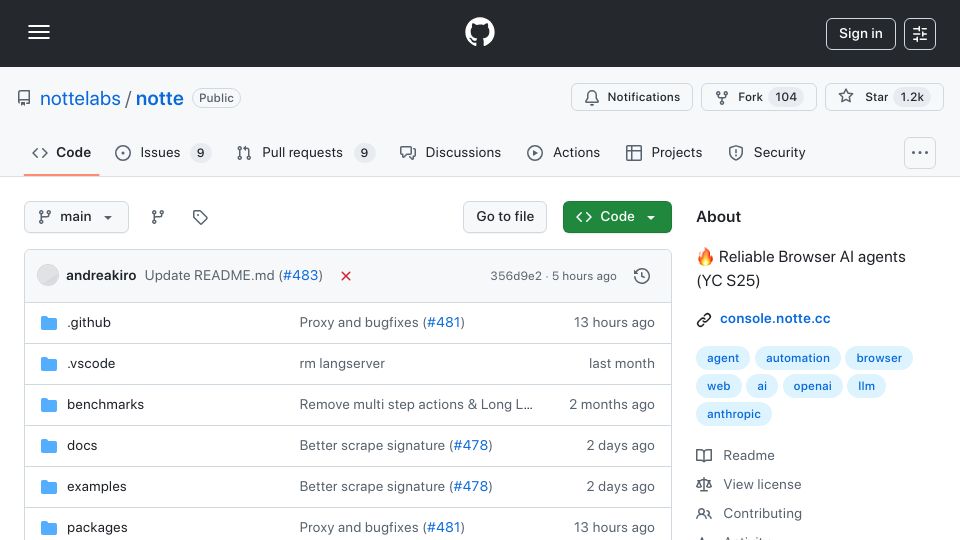This screenshot has width=960, height=540.
Task: Click the Issues count badge 9
Action: coord(200,153)
